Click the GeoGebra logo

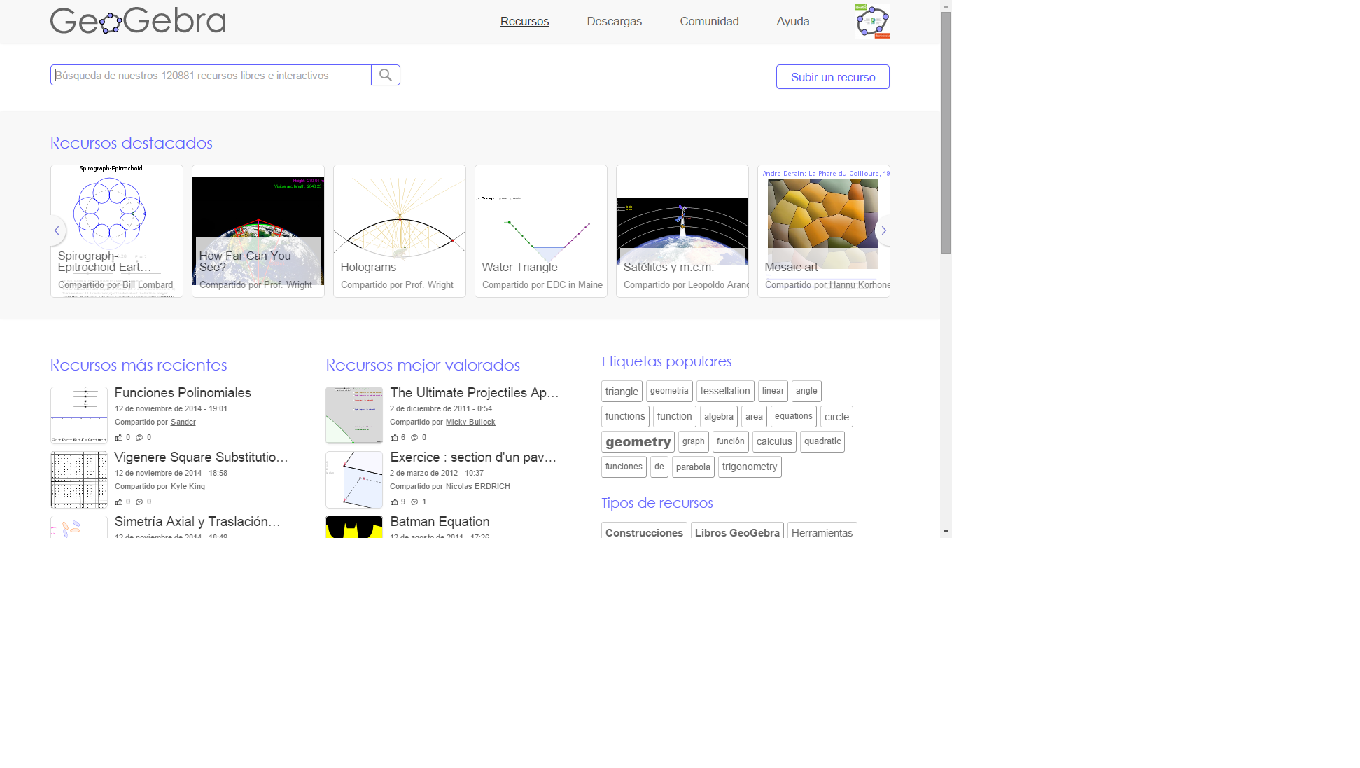[138, 21]
